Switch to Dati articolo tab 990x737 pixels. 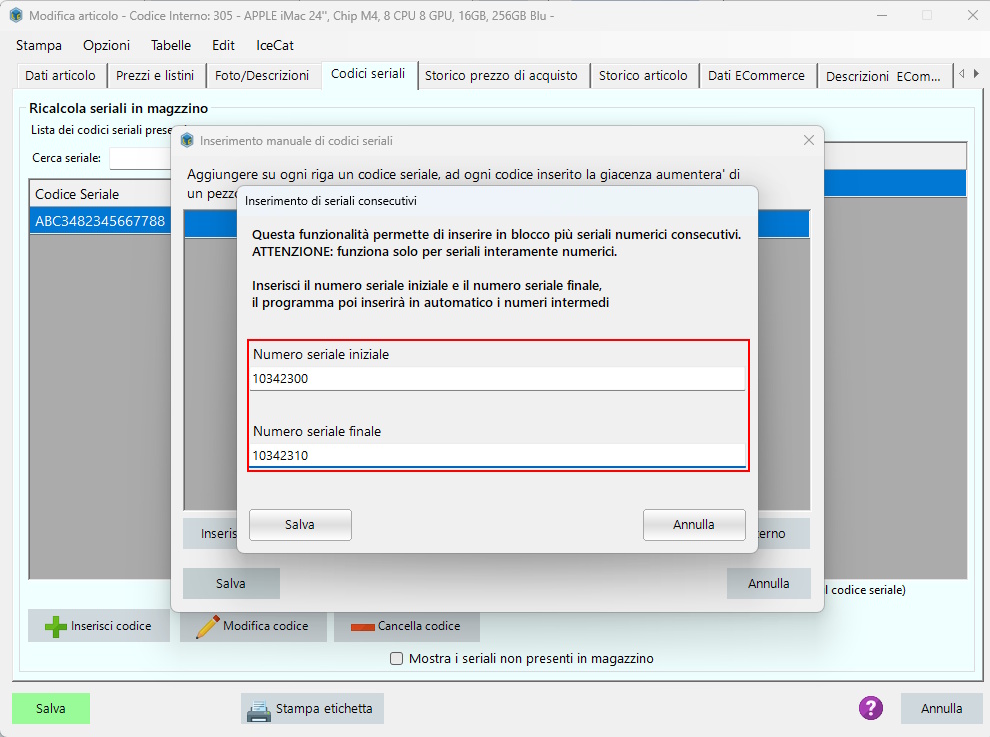click(x=60, y=76)
